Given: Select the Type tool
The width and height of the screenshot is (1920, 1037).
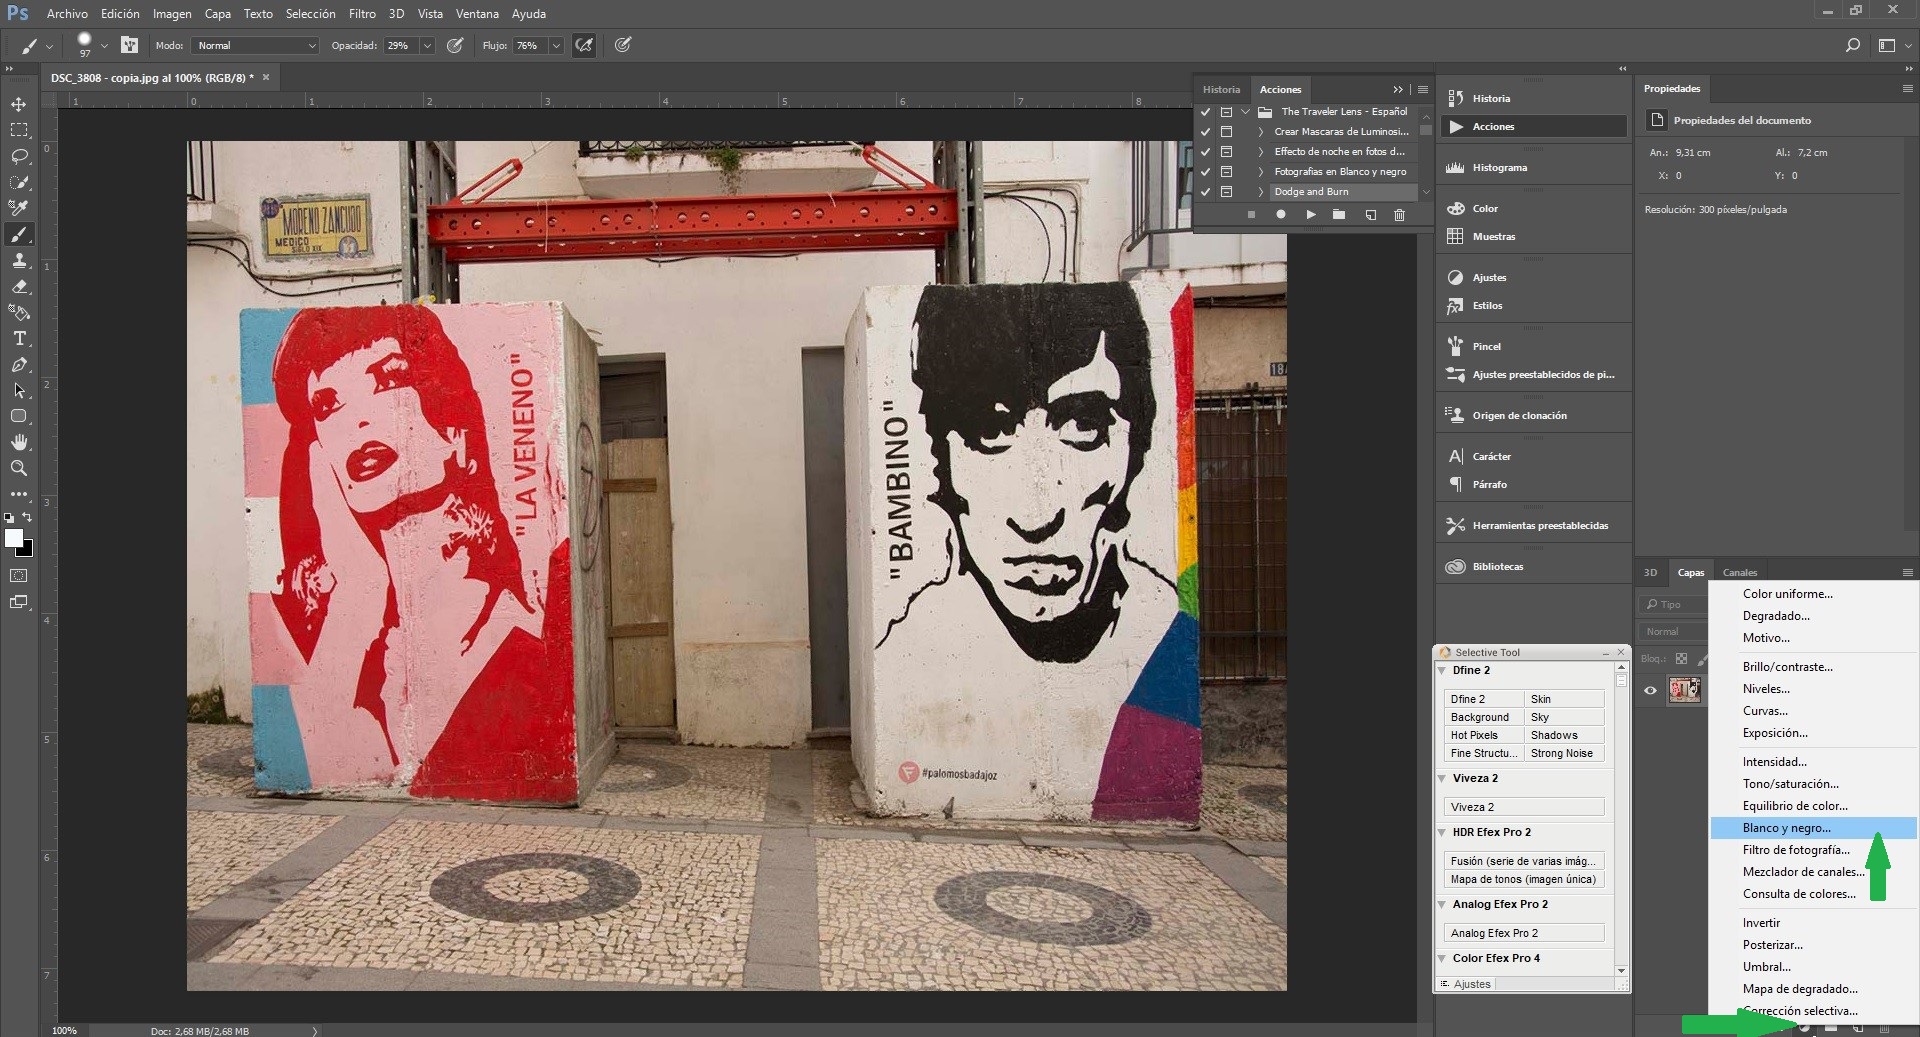Looking at the screenshot, I should (19, 338).
